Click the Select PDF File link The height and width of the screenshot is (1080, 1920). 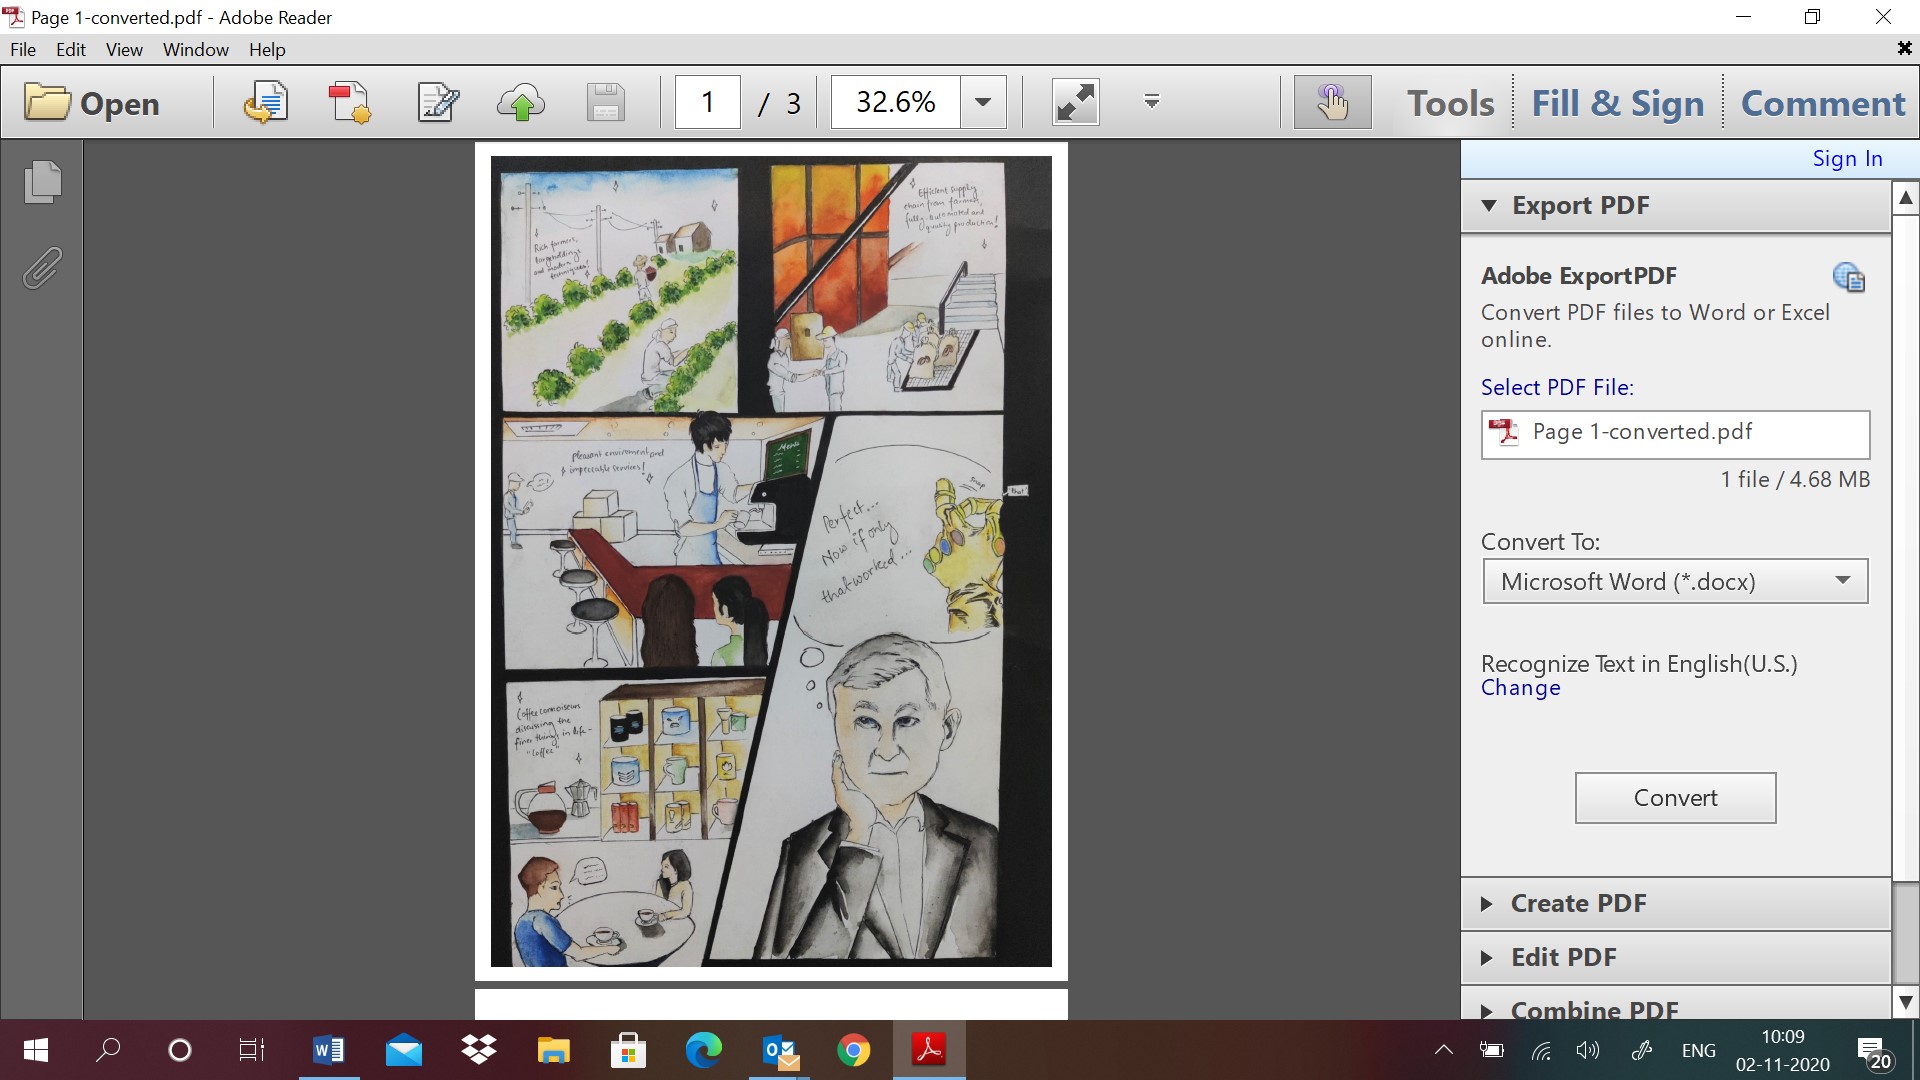1557,388
